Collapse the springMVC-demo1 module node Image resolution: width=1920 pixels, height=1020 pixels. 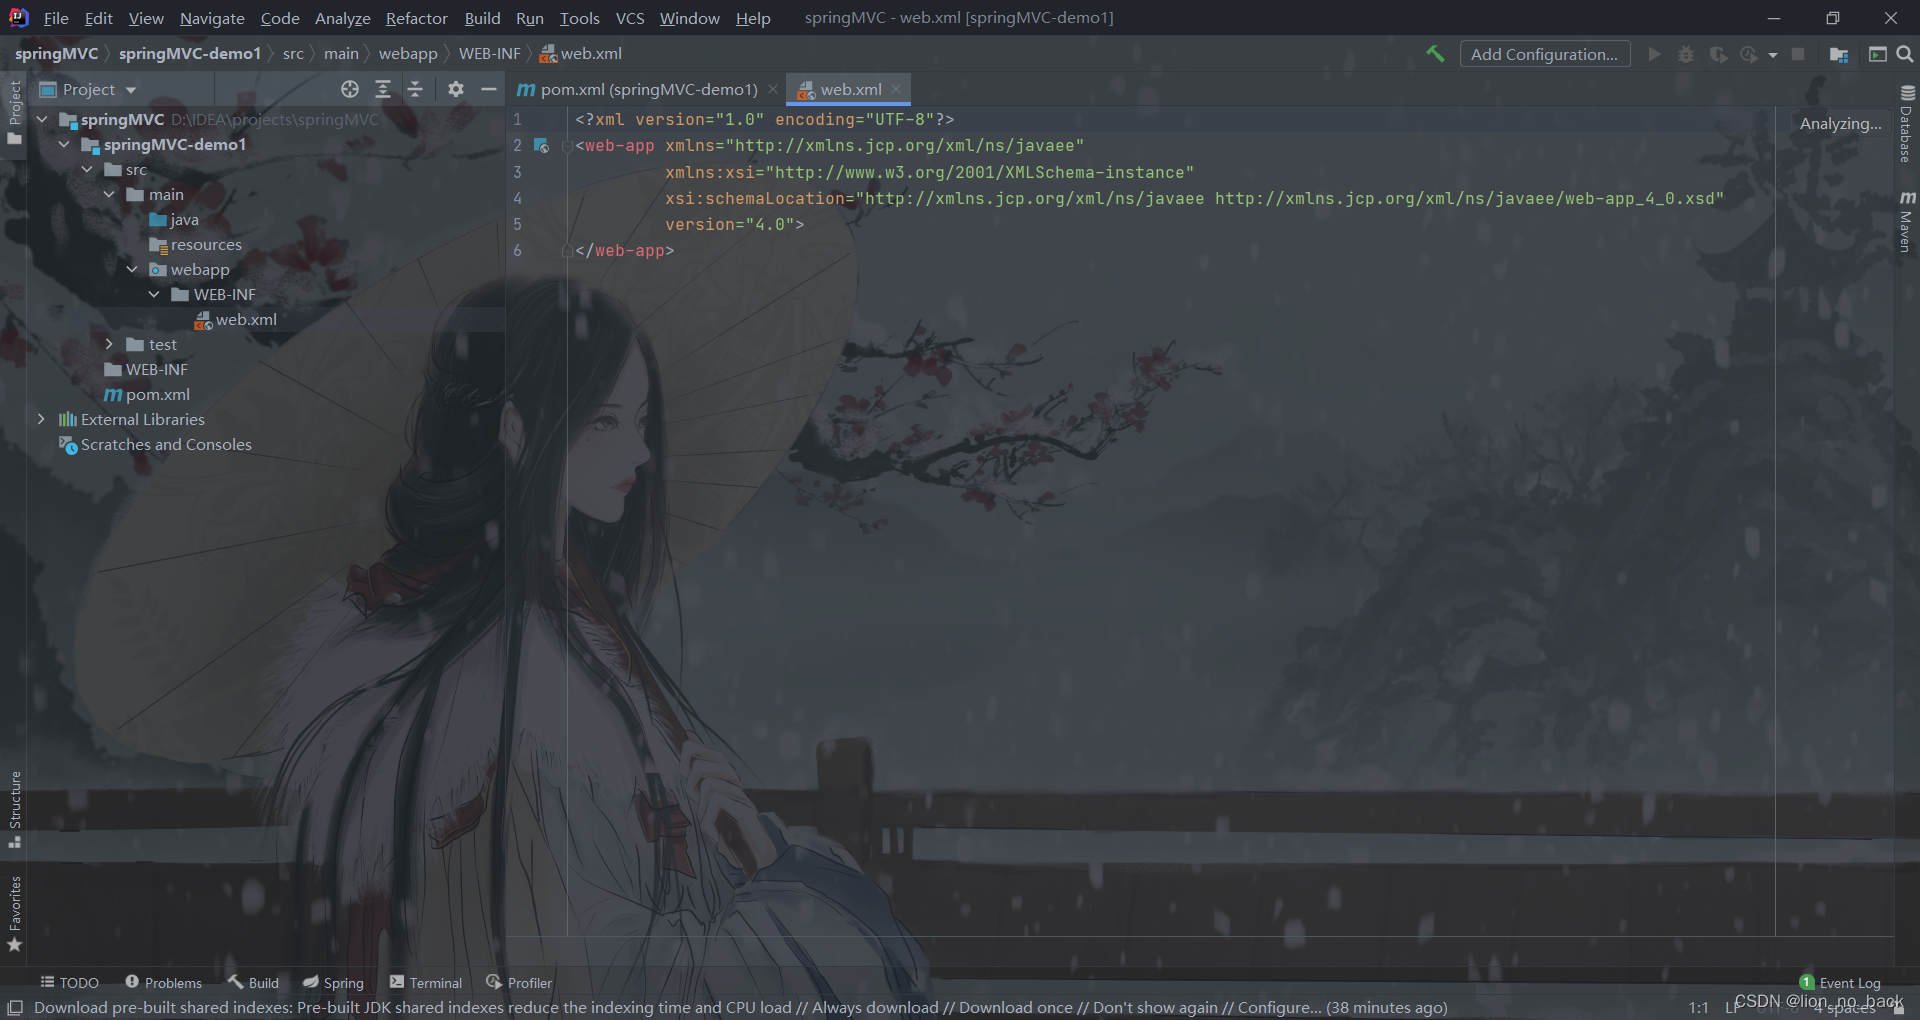(x=64, y=144)
